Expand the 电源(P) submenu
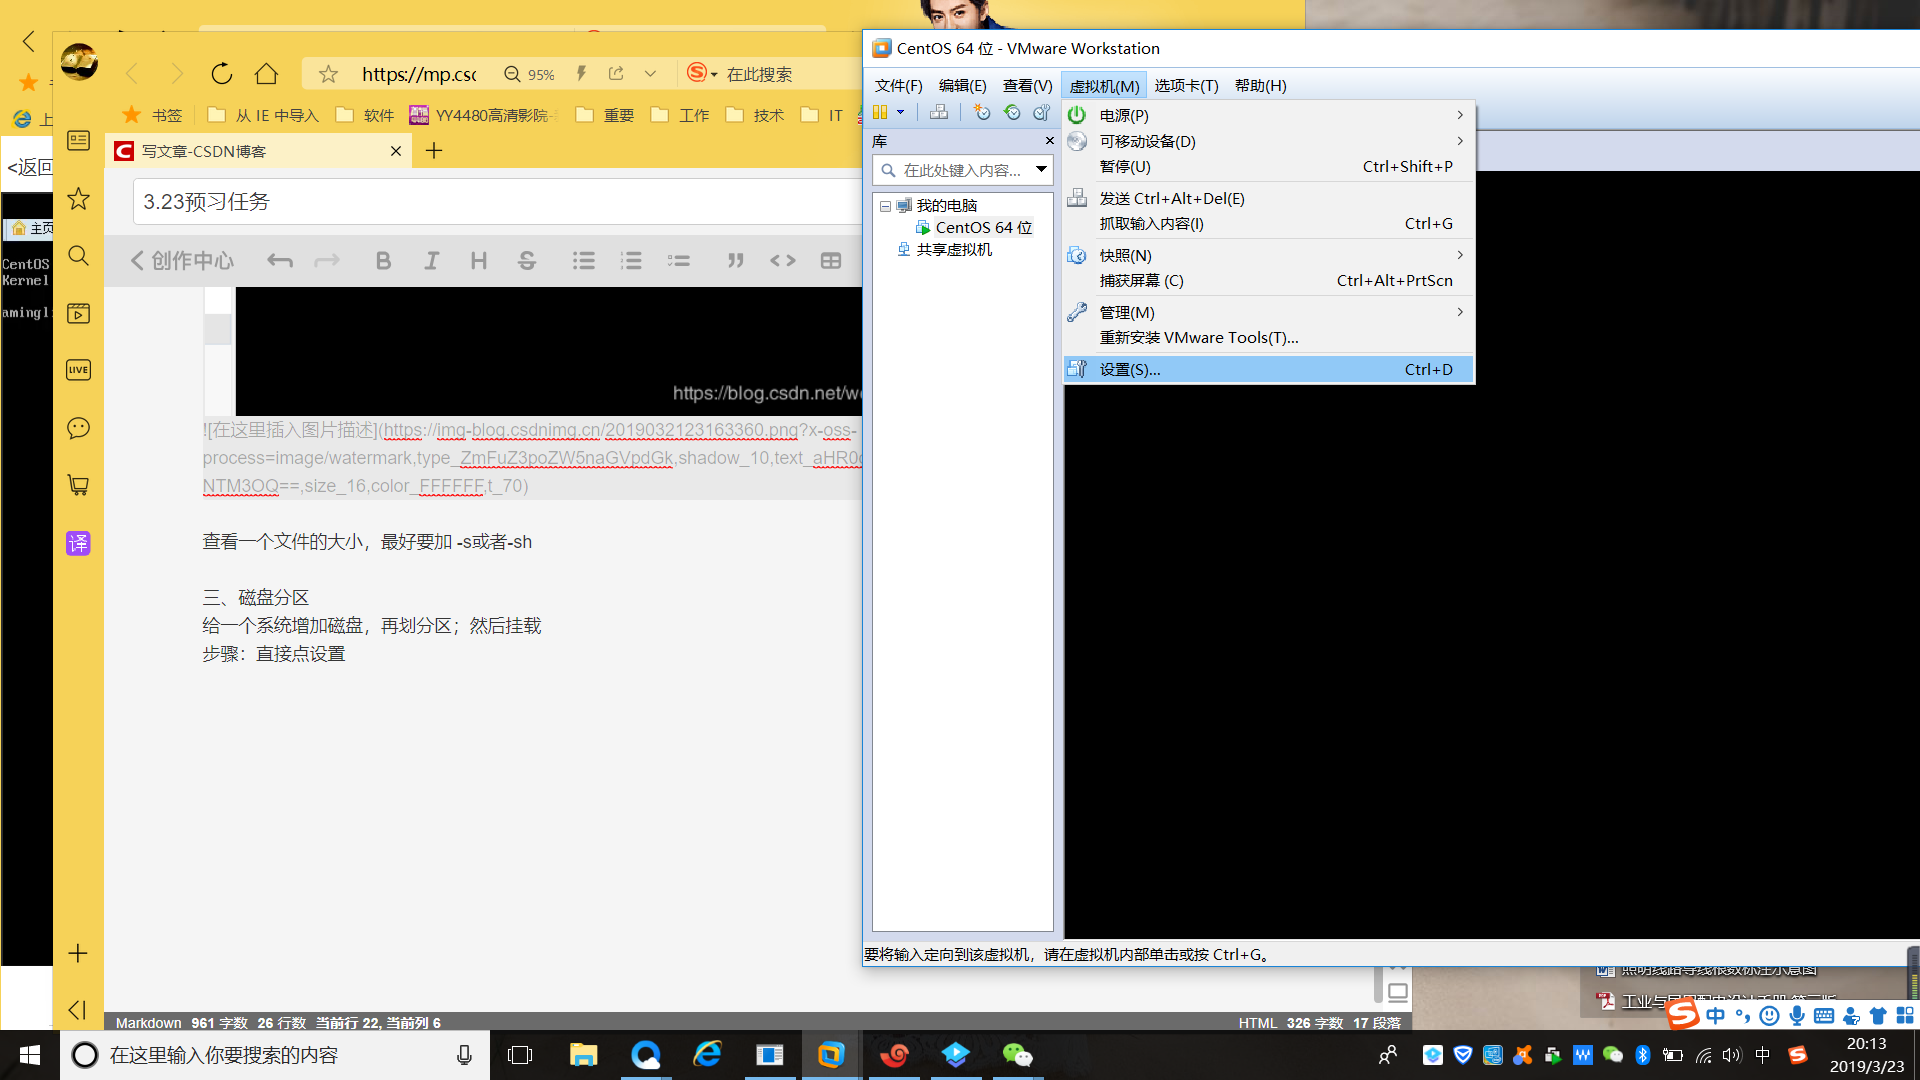 (1269, 115)
